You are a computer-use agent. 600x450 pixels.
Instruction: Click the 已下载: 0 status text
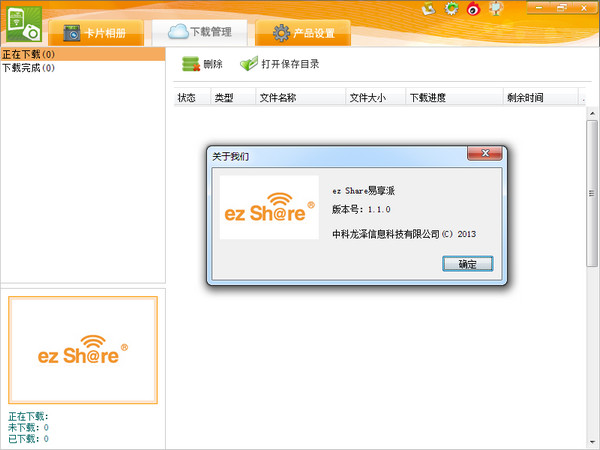28,439
